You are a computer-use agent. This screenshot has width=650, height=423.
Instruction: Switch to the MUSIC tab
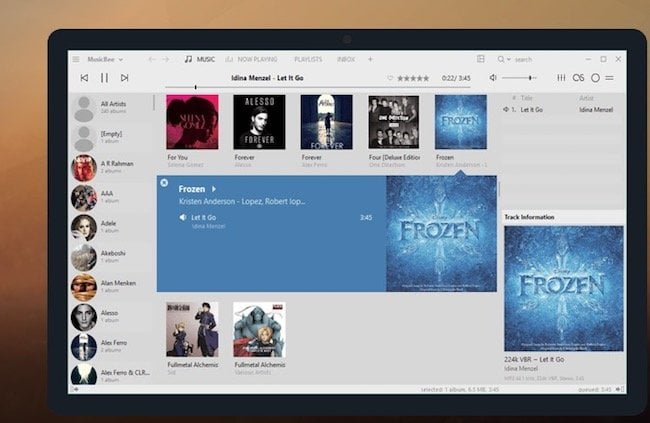(x=199, y=59)
